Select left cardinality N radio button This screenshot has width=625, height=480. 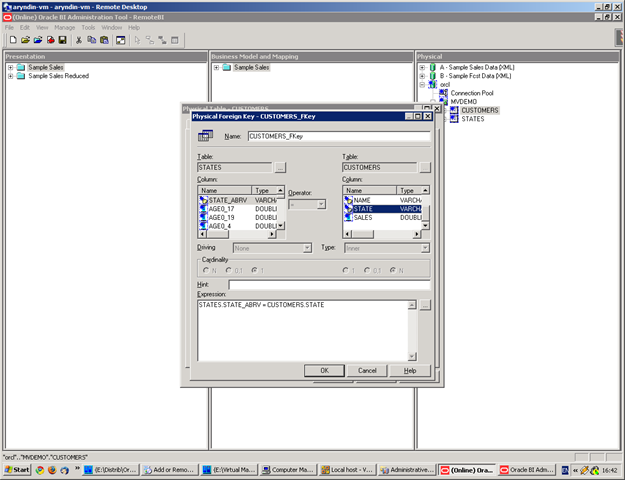[206, 270]
